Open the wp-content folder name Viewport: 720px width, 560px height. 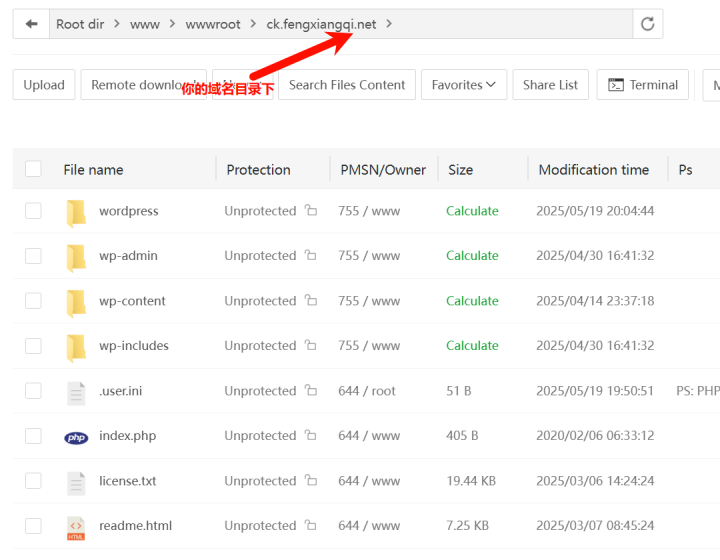pos(132,301)
